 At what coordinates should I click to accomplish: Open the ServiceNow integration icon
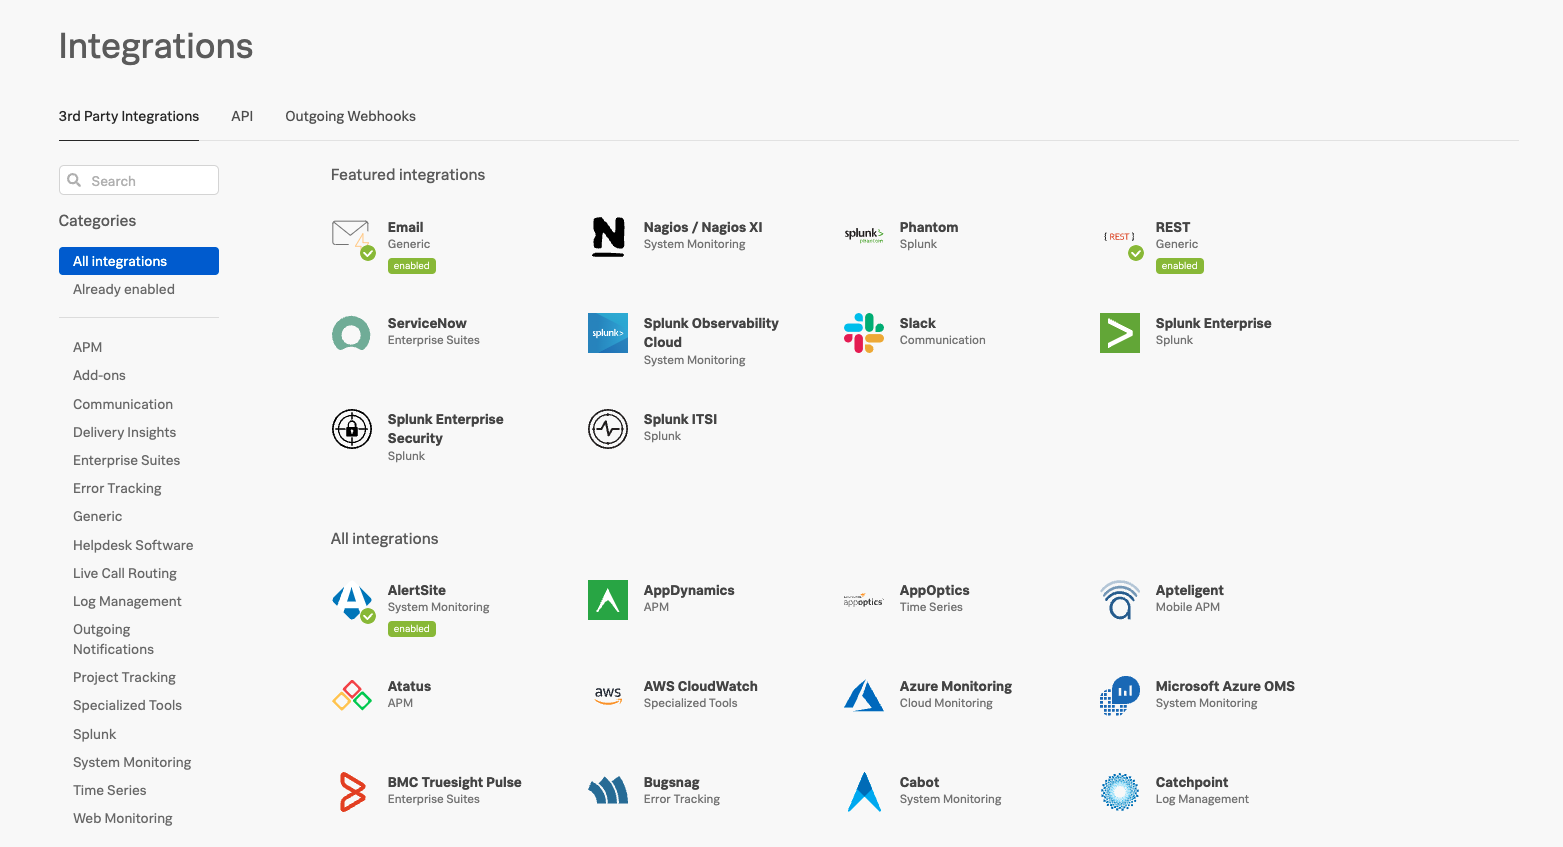coord(351,333)
